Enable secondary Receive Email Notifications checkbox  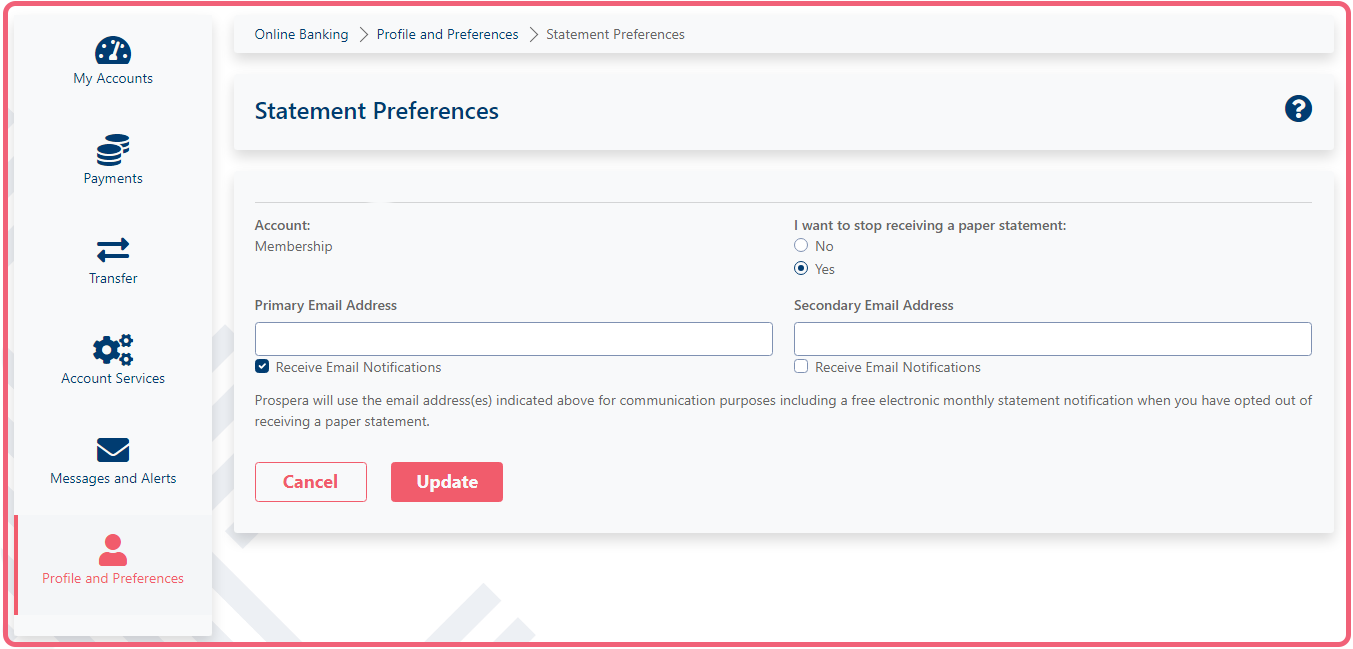(801, 367)
